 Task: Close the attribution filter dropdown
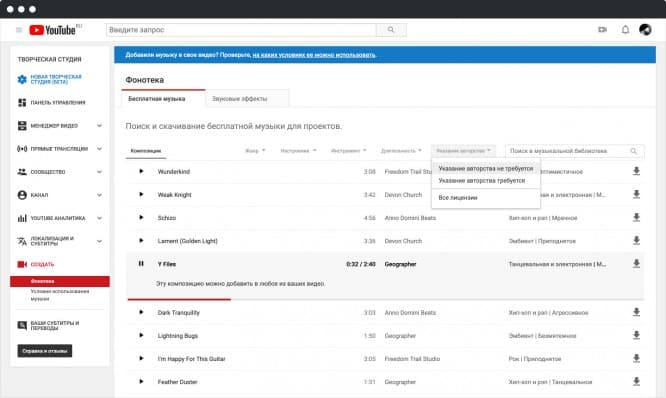click(463, 151)
